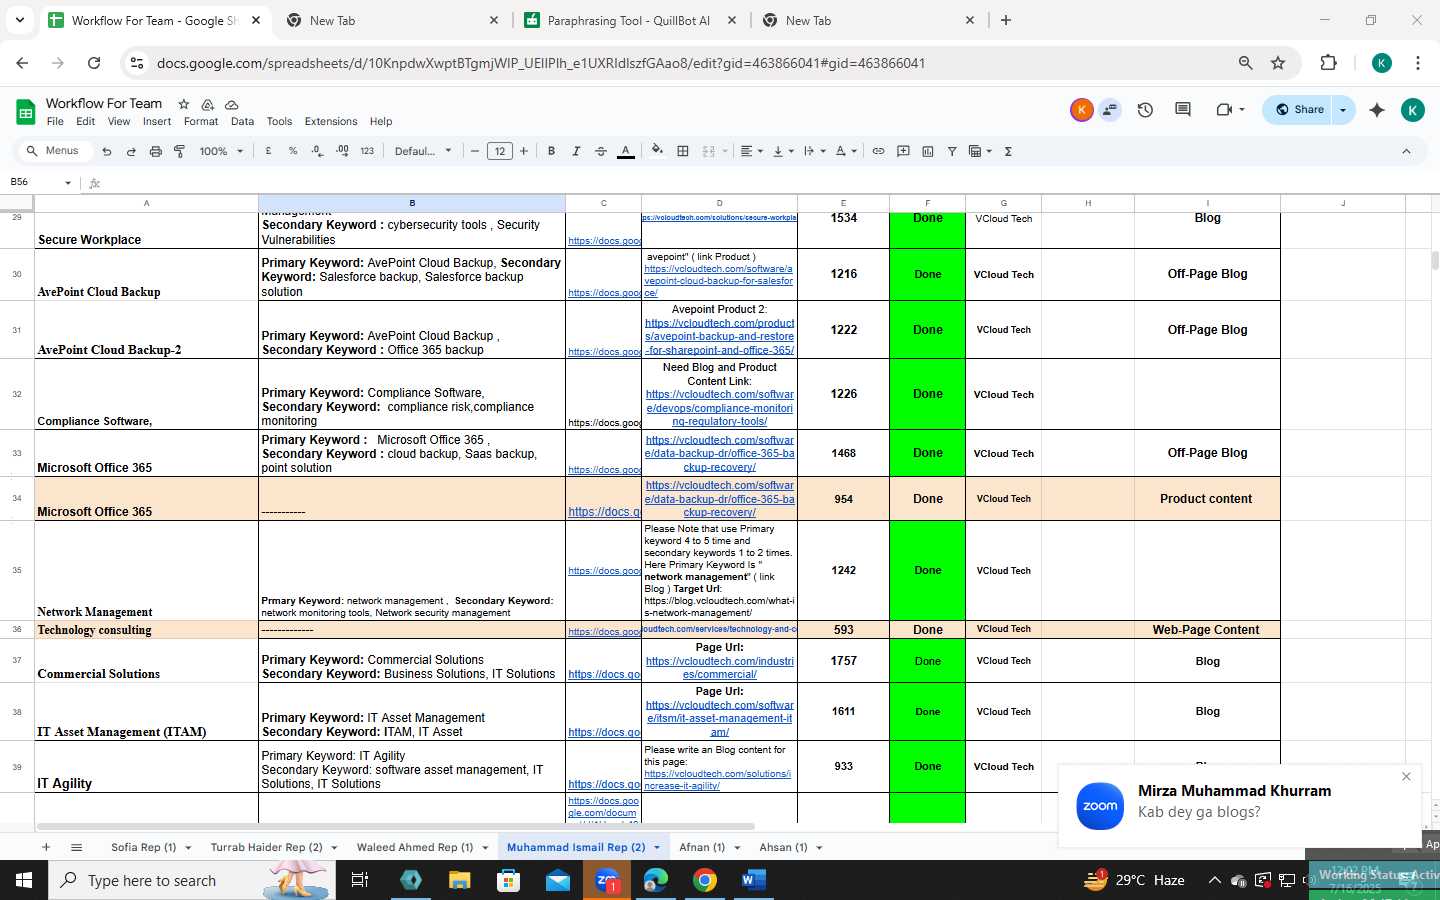Insert a comment via toolbar icon

[903, 151]
